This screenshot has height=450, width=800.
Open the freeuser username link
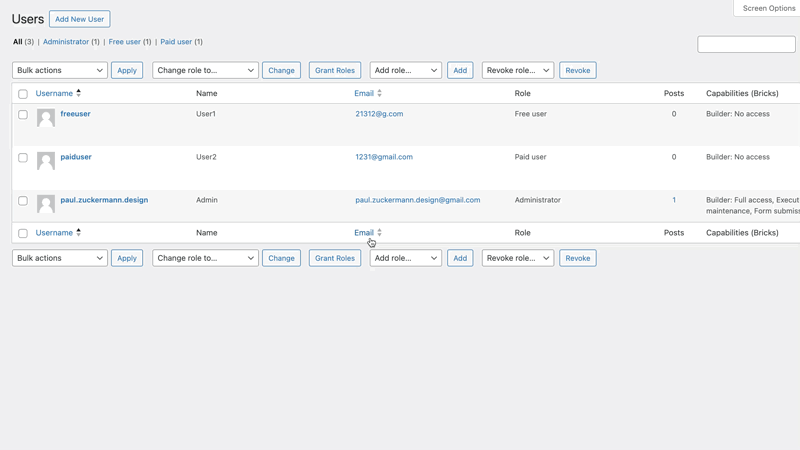pyautogui.click(x=76, y=114)
